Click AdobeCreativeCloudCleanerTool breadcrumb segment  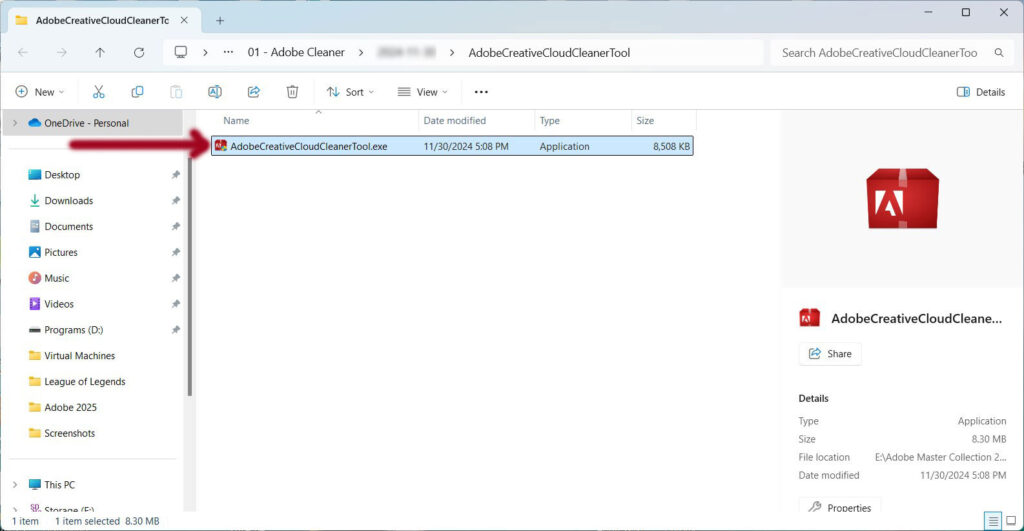549,52
